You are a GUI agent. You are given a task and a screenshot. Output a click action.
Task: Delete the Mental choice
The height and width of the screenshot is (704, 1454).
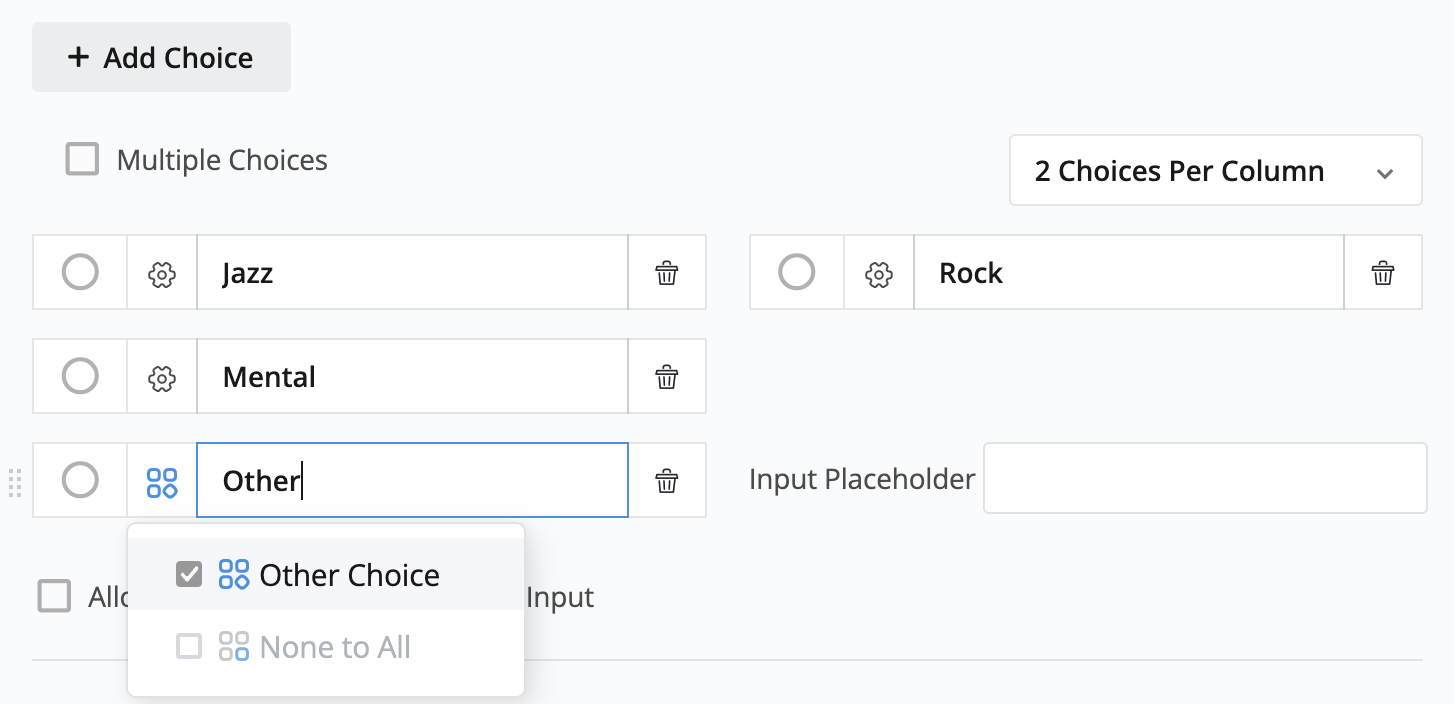click(667, 377)
